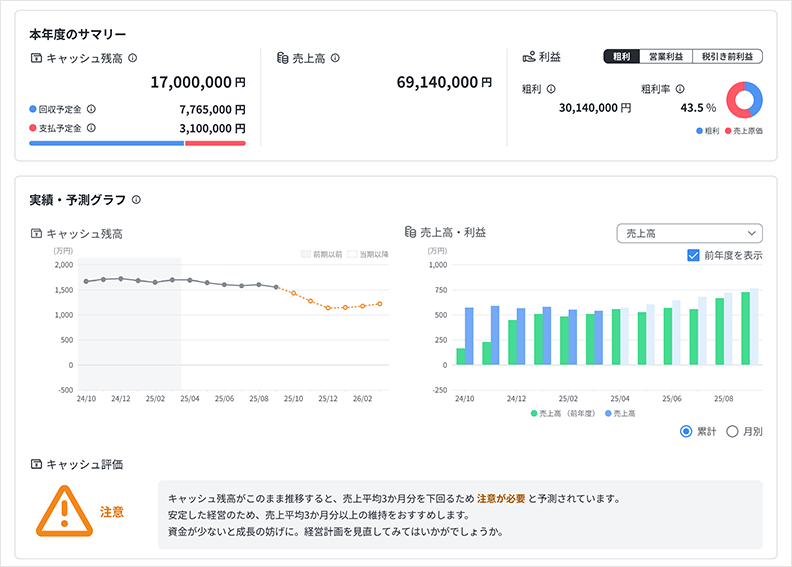
Task: Click last orange forecast point on cash chart
Action: (380, 304)
